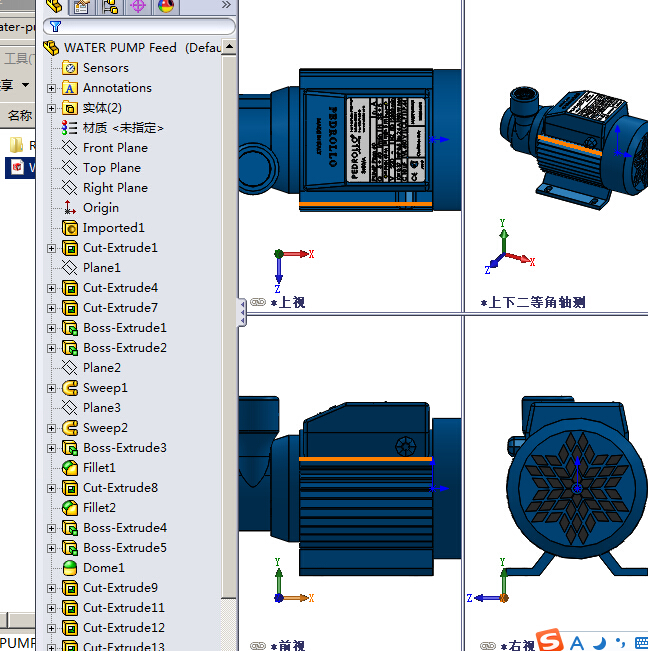Select the Annotations folder icon
Viewport: 648px width, 651px height.
click(69, 88)
